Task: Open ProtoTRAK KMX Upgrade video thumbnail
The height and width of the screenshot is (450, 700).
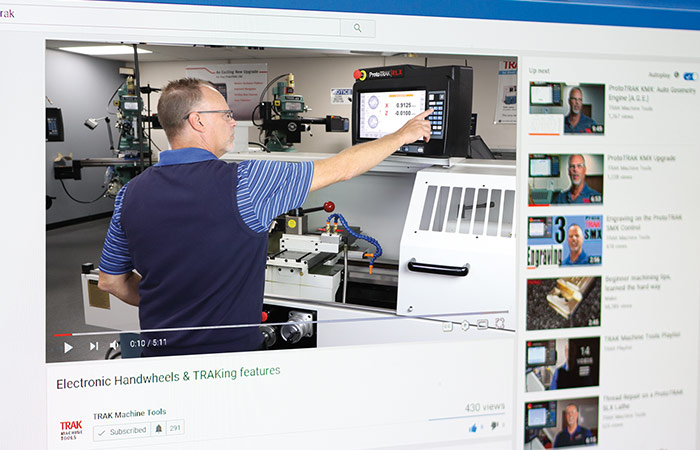Action: [566, 179]
